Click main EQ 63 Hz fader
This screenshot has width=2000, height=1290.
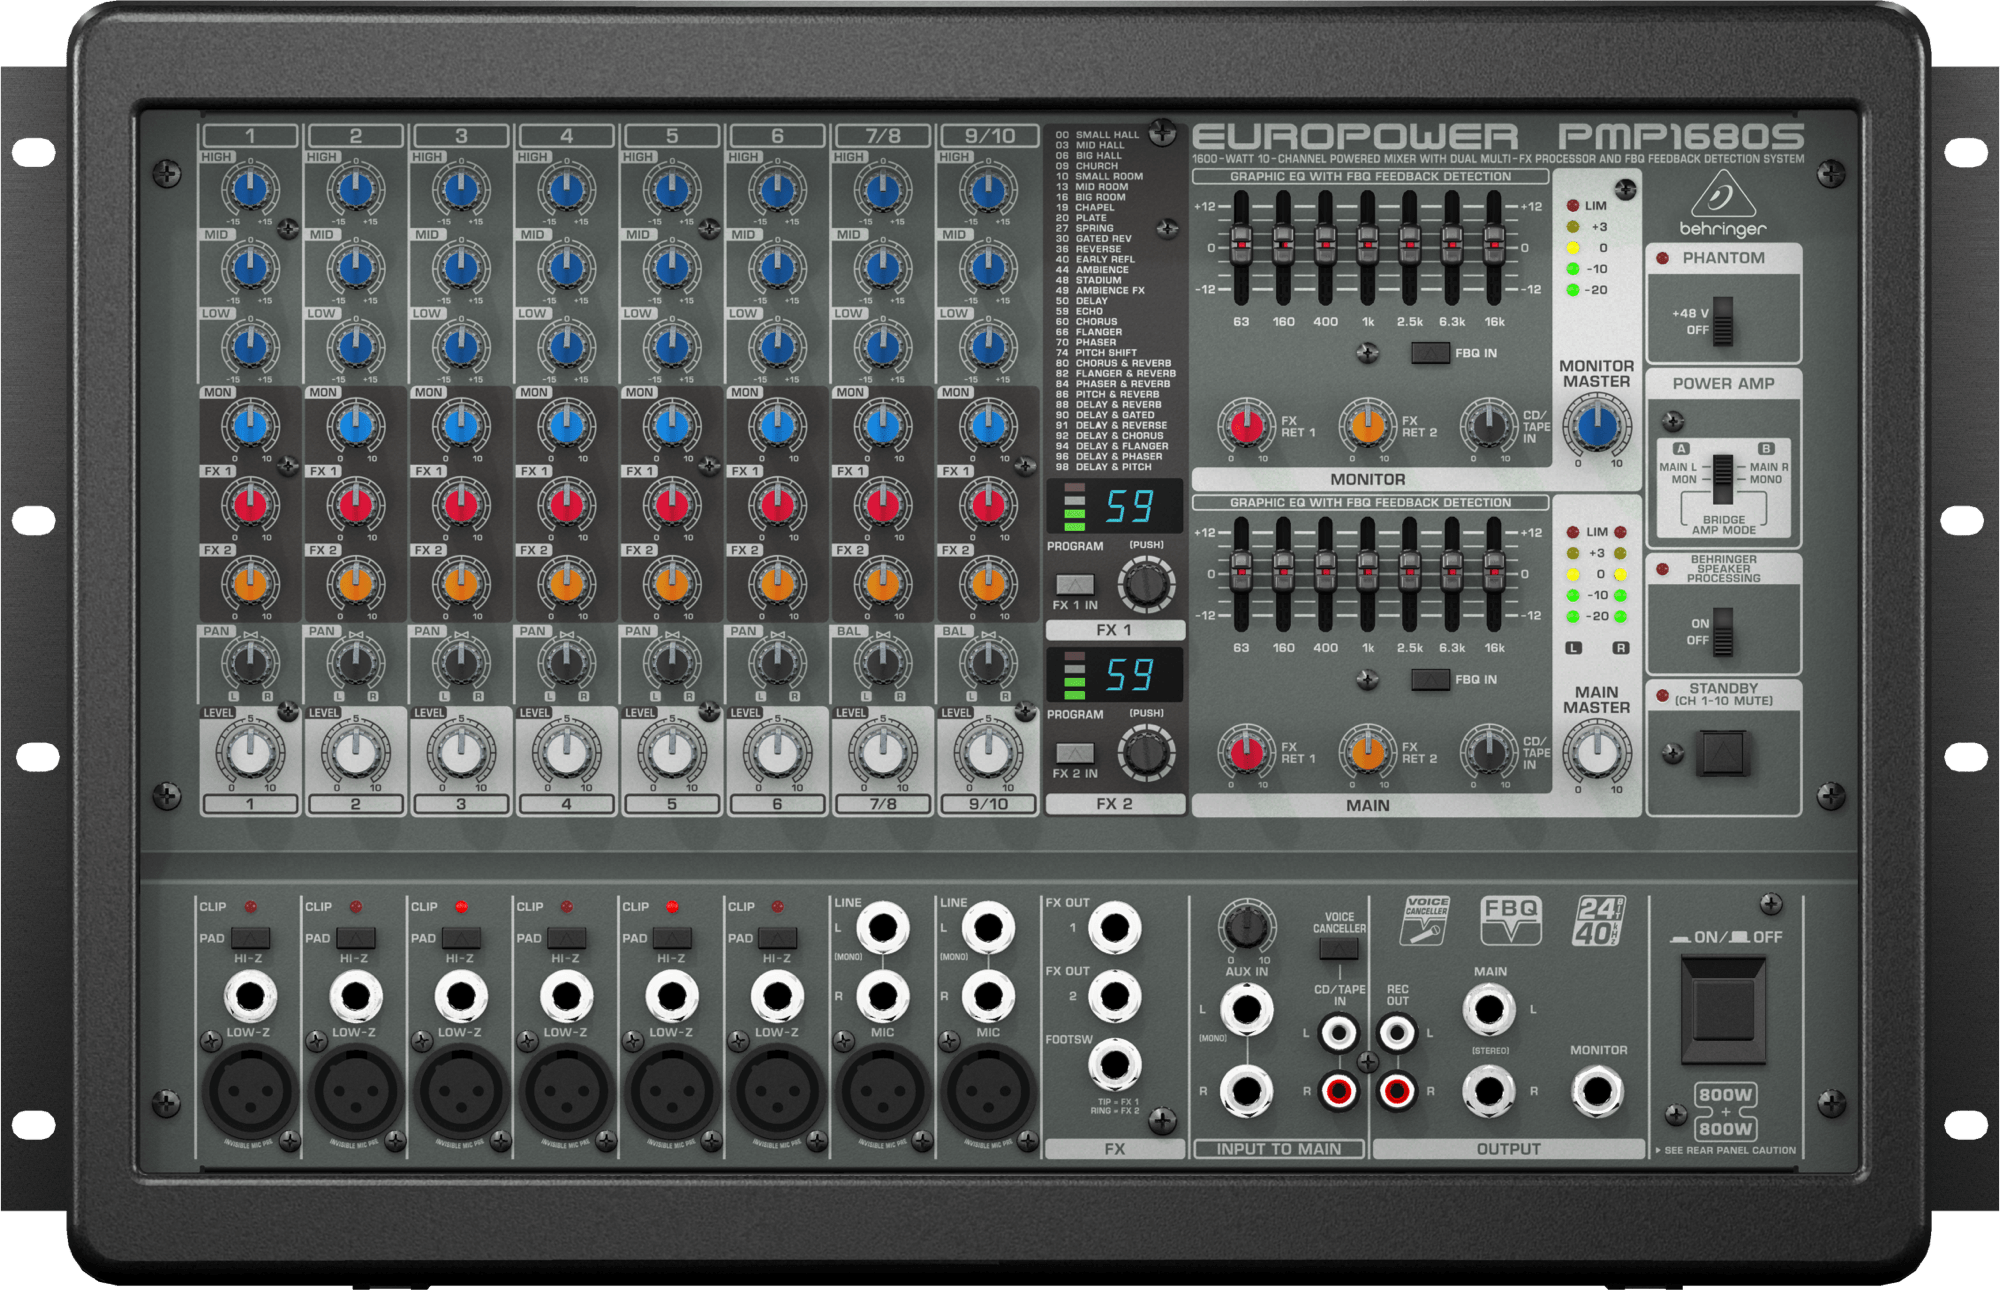tap(1241, 570)
